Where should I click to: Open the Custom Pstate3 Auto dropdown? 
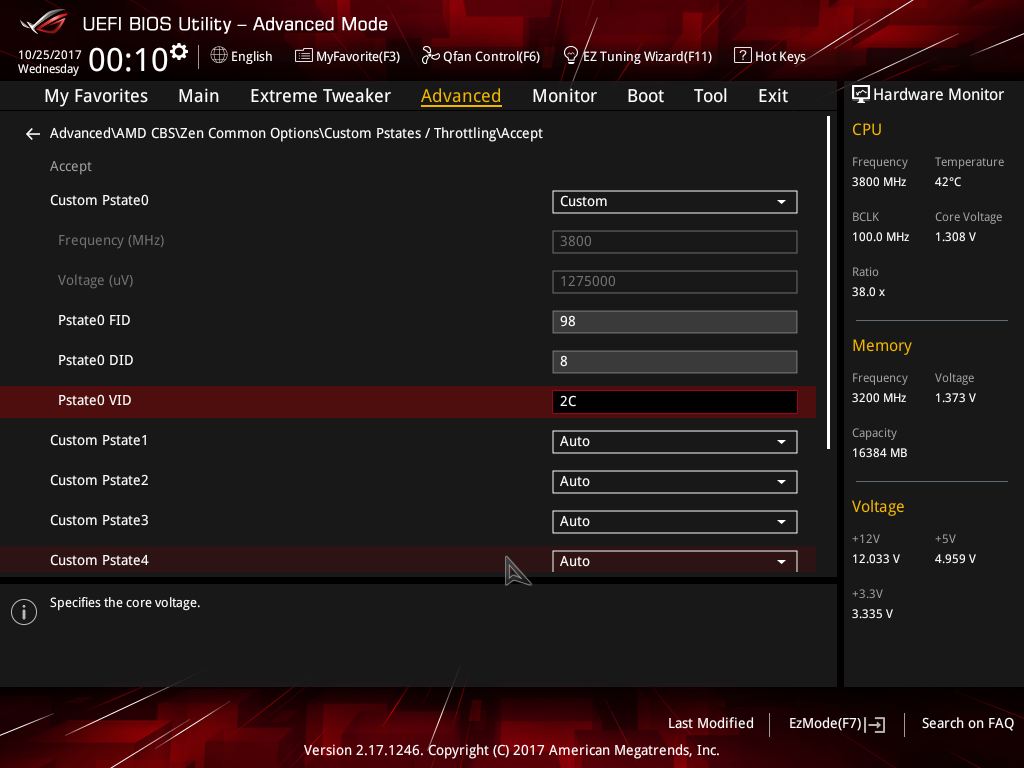tap(675, 521)
